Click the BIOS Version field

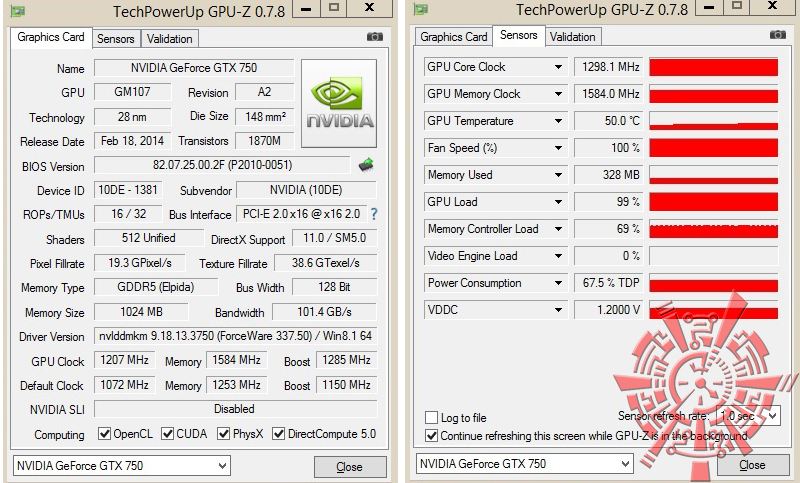coord(222,165)
